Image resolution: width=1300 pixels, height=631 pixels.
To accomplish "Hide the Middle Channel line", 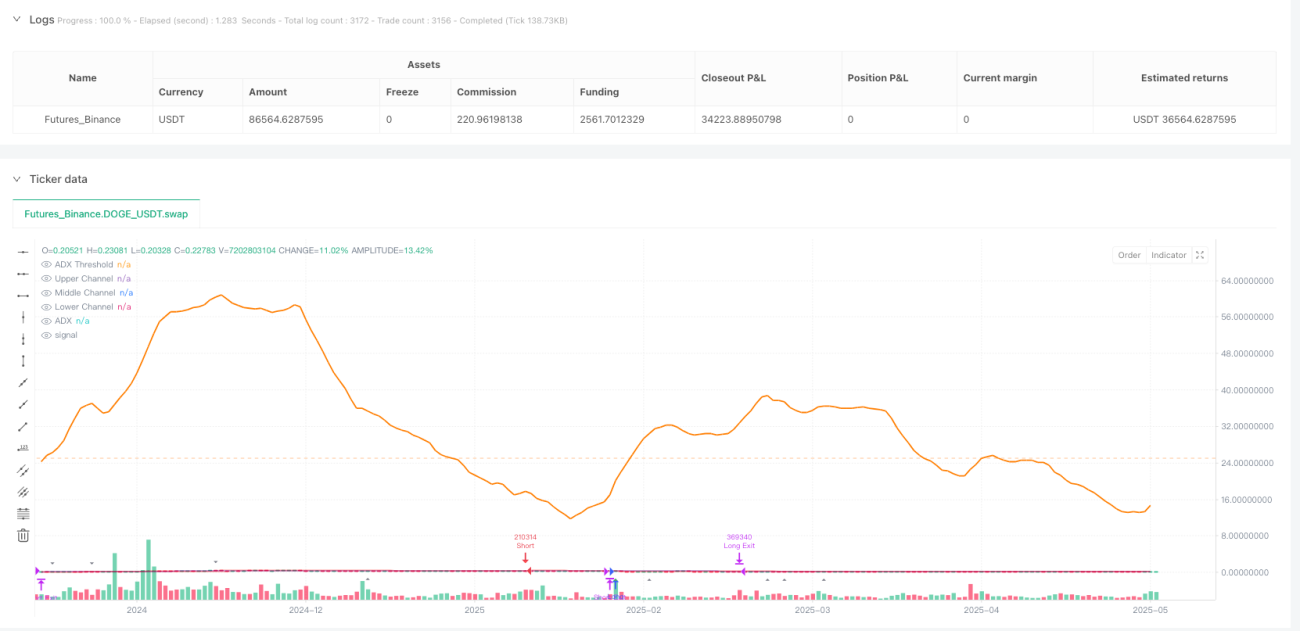I will 46,292.
